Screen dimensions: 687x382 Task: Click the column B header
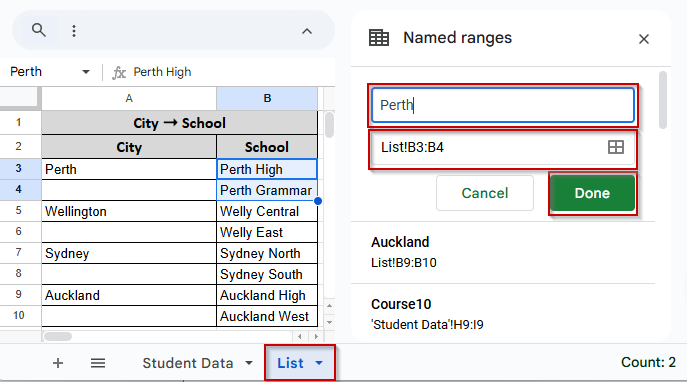pos(267,98)
